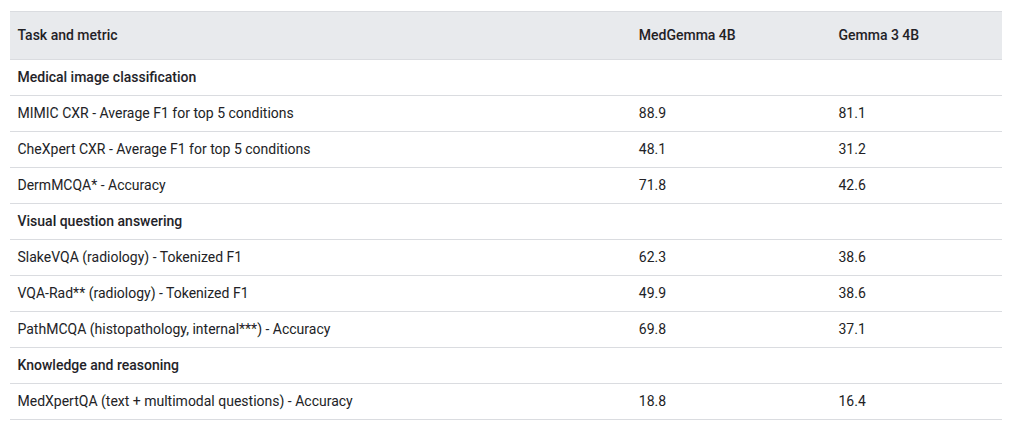Viewport: 1013px width, 430px height.
Task: Select the 88.9 MedGemma score cell
Action: [652, 113]
